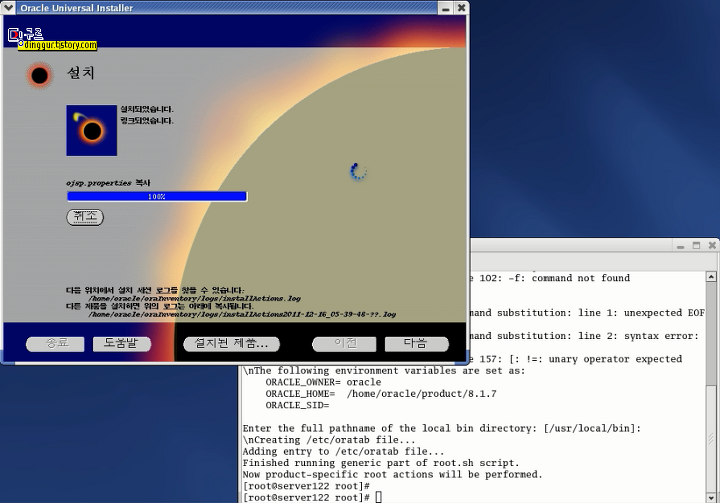Click 'ORACLE_OWNER= oracle' line in terminal
The height and width of the screenshot is (503, 720).
click(323, 382)
